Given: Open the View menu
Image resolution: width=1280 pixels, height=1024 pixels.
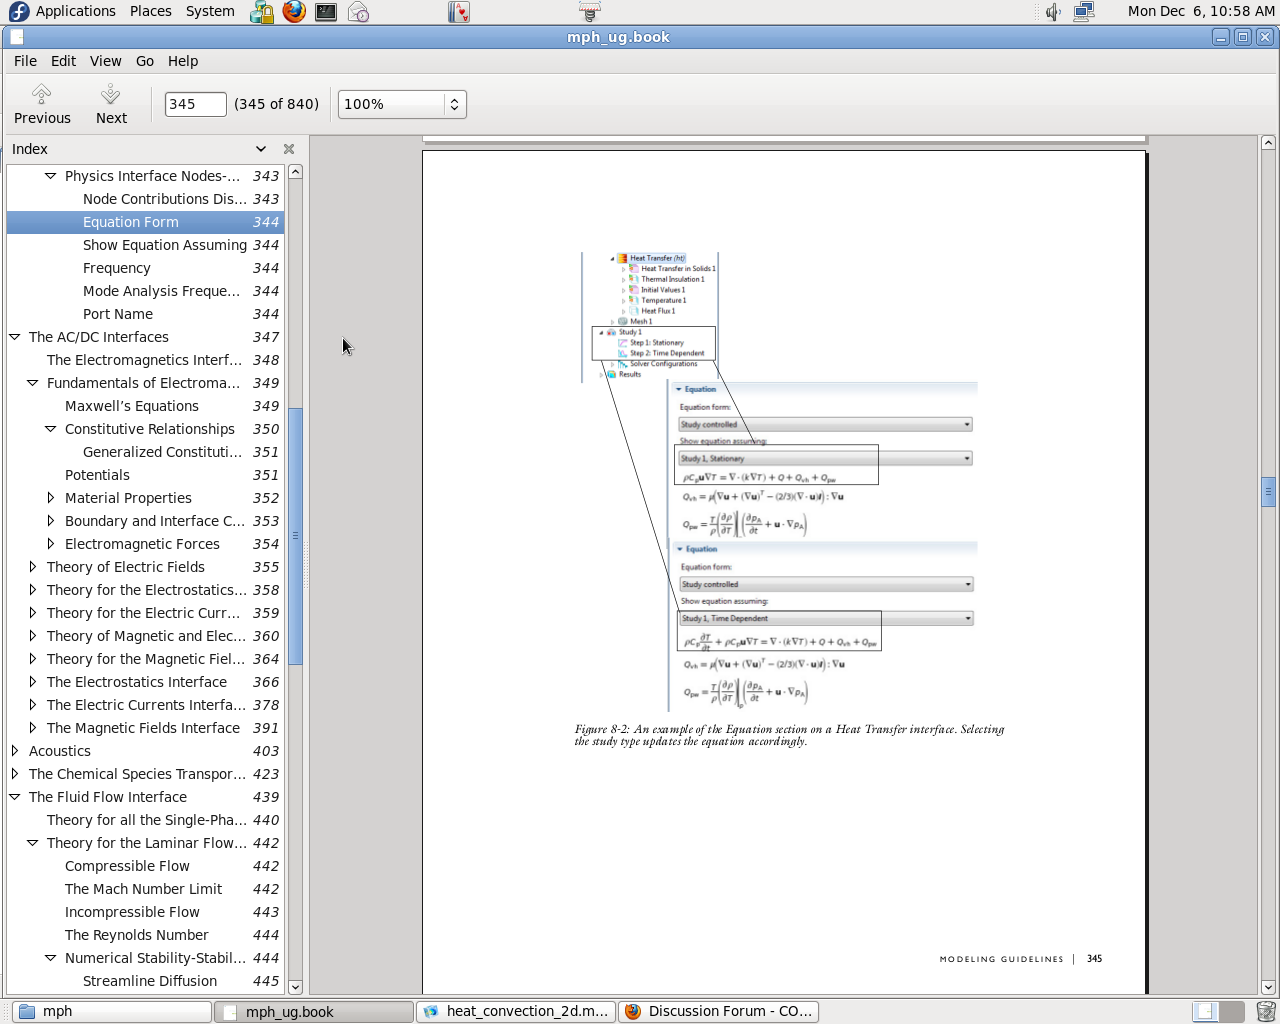Looking at the screenshot, I should (x=105, y=61).
